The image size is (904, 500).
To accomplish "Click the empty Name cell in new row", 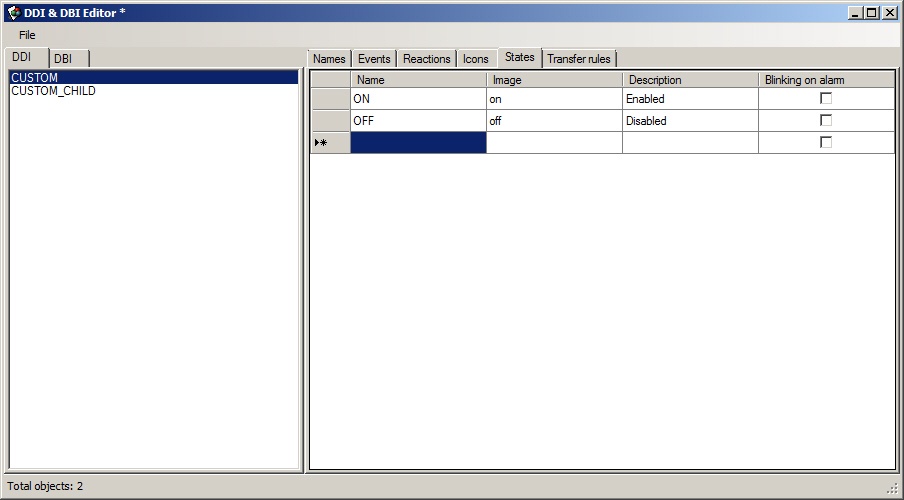I will coord(419,142).
